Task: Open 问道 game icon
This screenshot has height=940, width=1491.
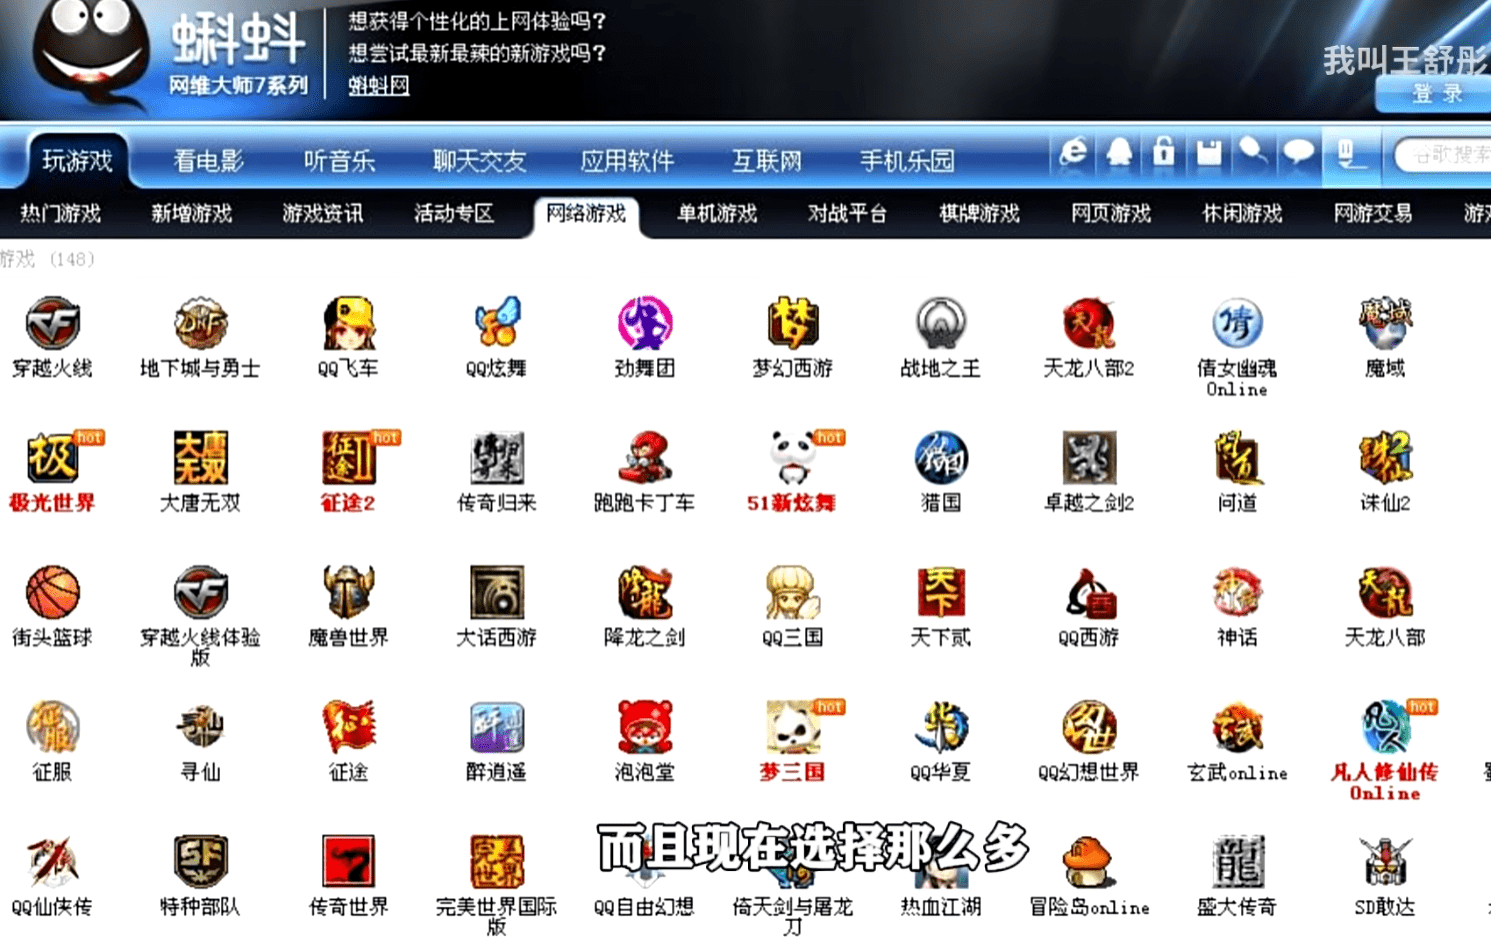Action: coord(1237,458)
